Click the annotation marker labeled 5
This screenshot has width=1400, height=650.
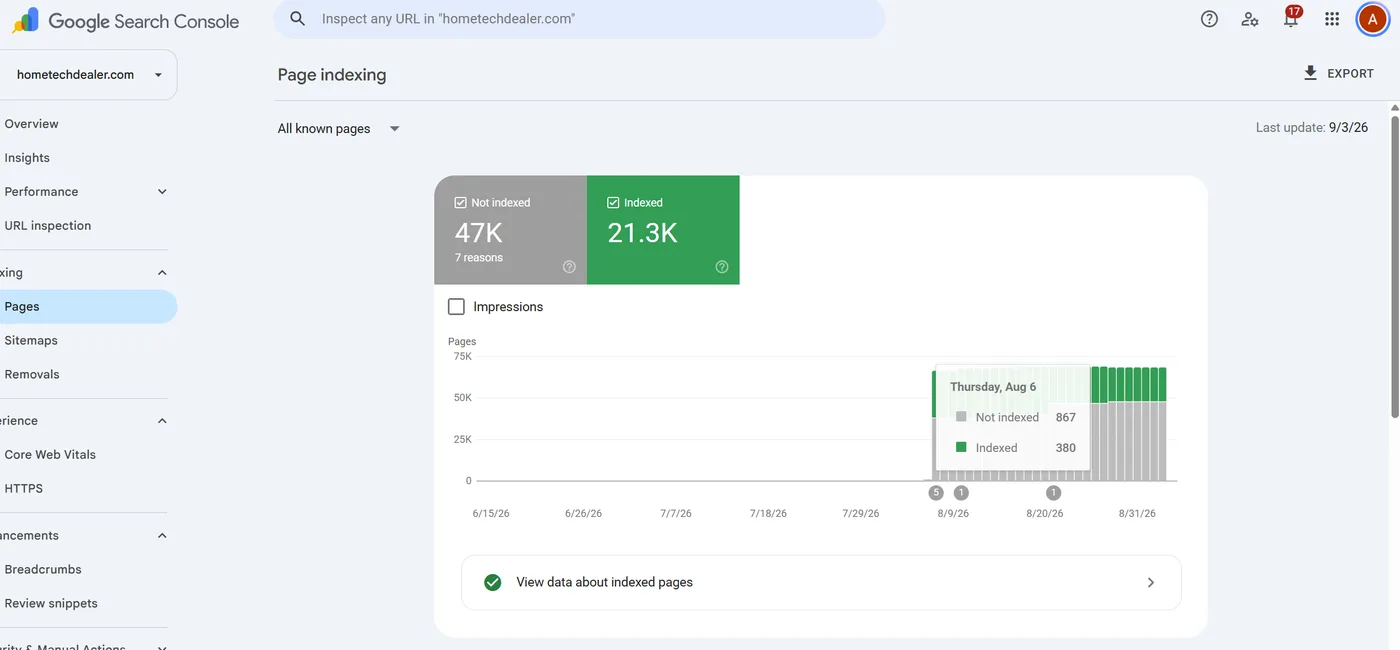(936, 493)
